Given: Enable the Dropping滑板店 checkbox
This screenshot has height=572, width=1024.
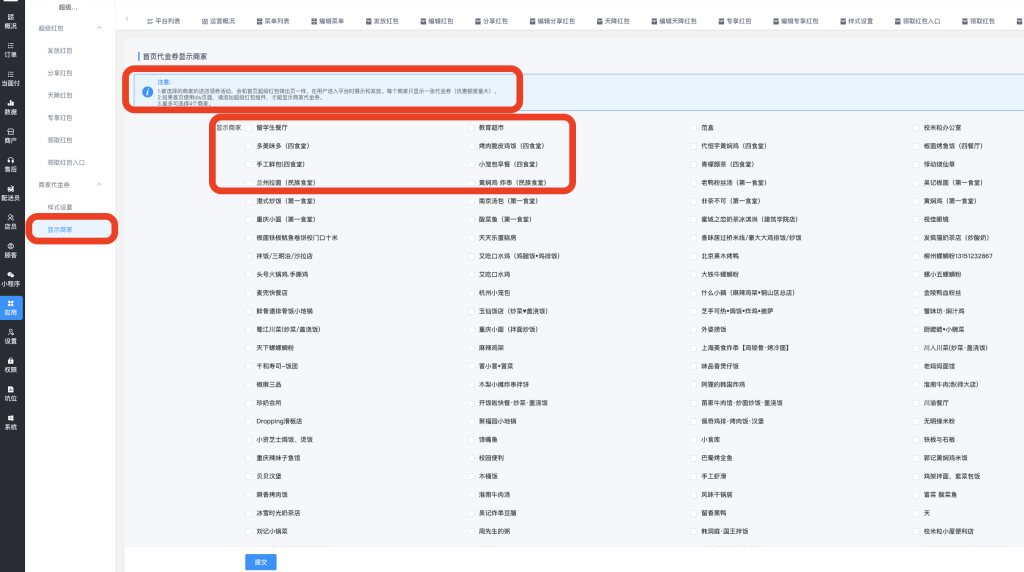Looking at the screenshot, I should [249, 421].
